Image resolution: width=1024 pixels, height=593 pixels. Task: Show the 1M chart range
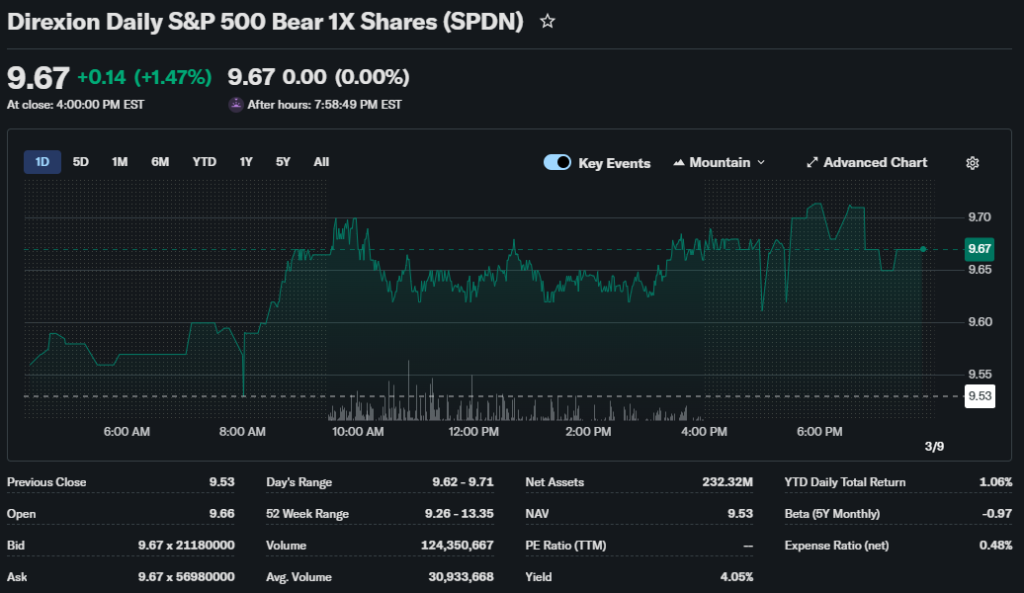coord(119,162)
